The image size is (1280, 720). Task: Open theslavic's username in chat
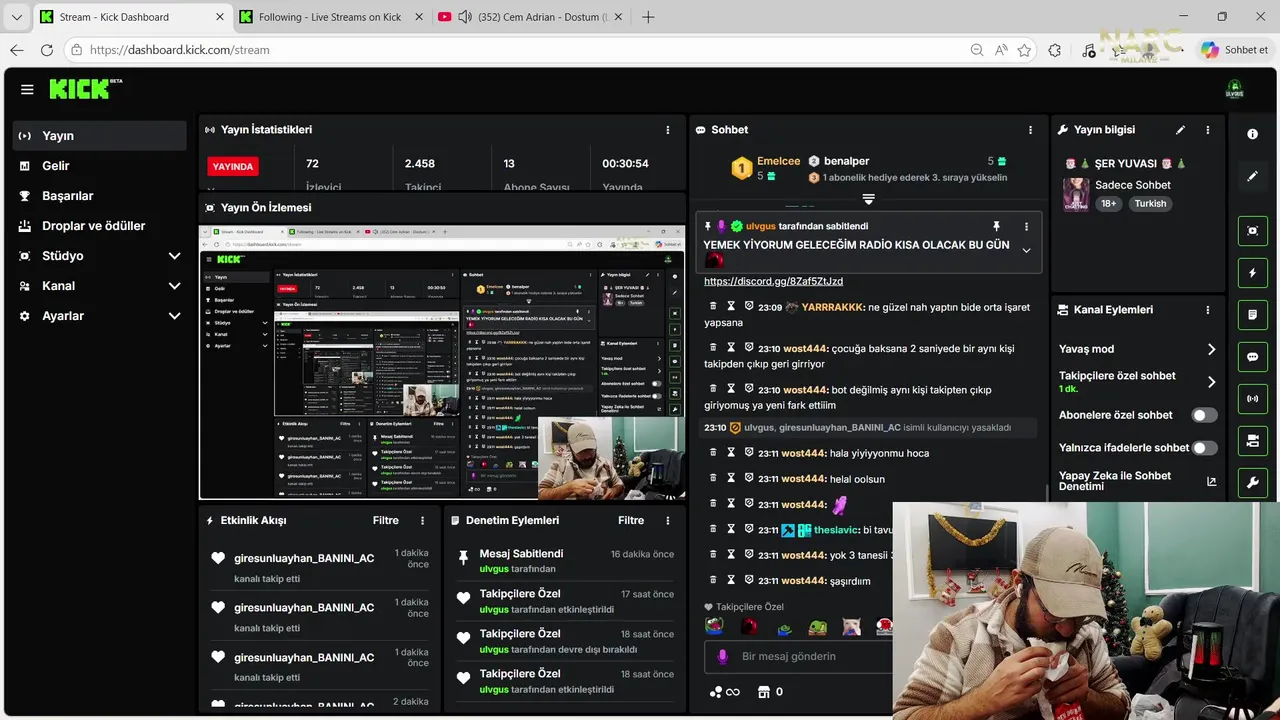point(836,530)
